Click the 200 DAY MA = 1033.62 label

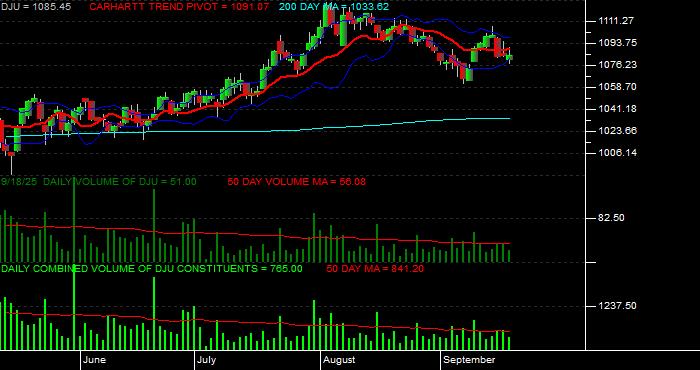[x=334, y=7]
